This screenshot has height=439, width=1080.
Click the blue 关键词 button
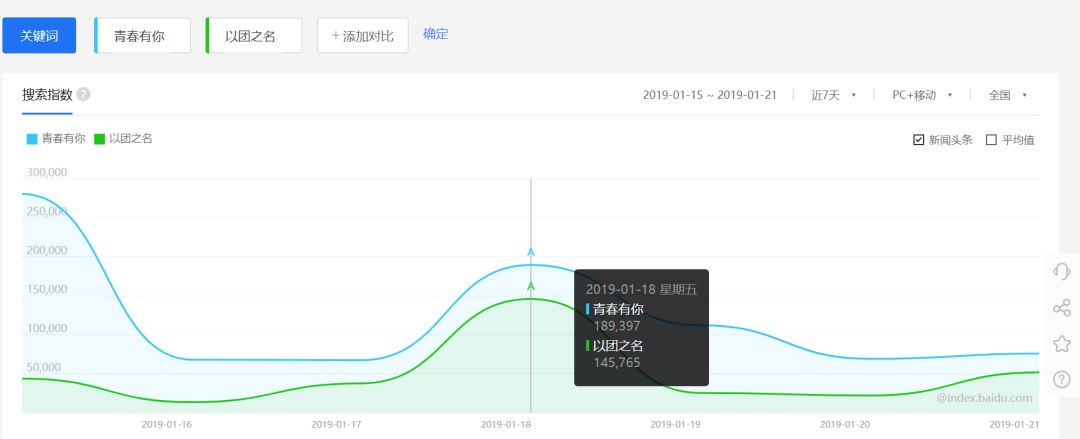click(x=39, y=35)
